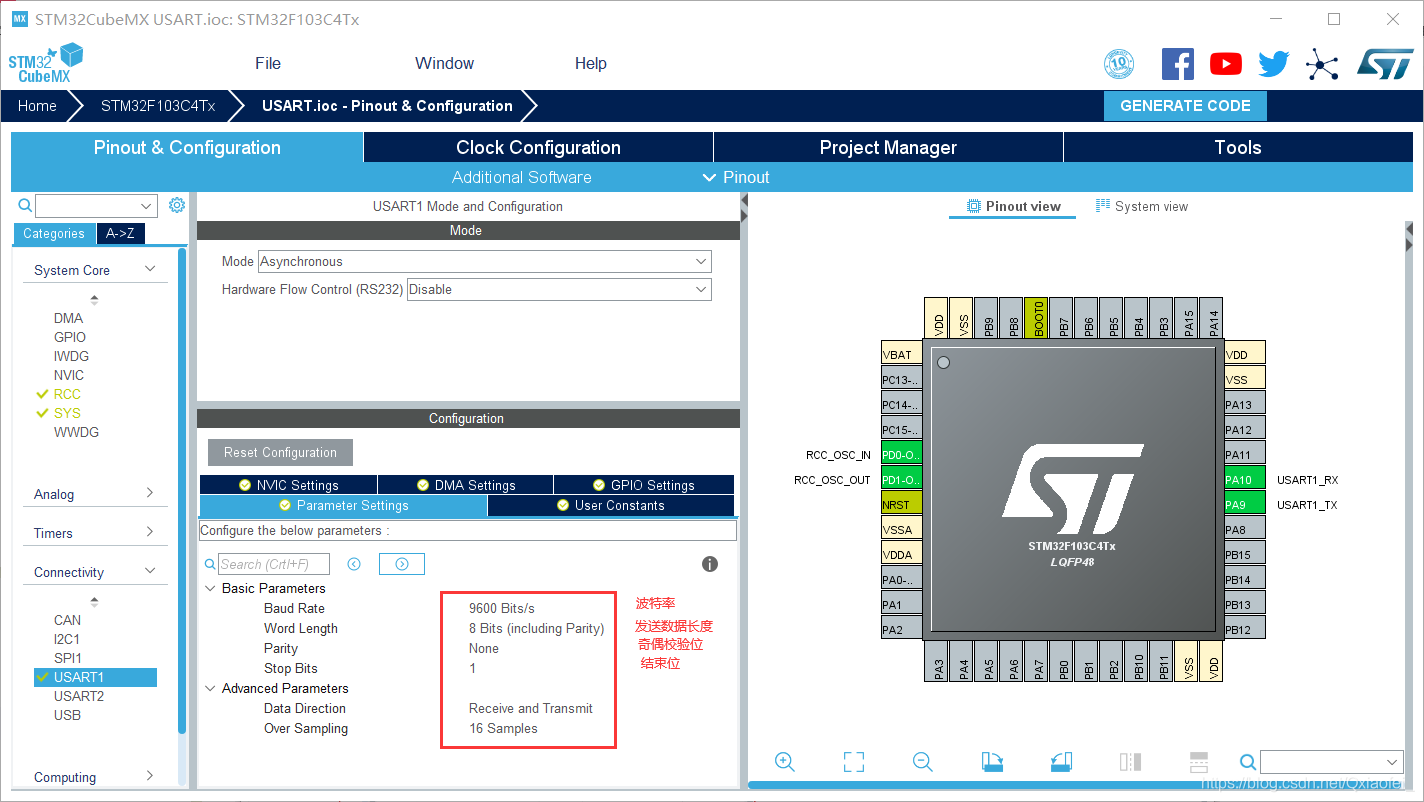Screen dimensions: 1424x802
Task: Click the 10 years anniversary badge
Action: 1119,64
